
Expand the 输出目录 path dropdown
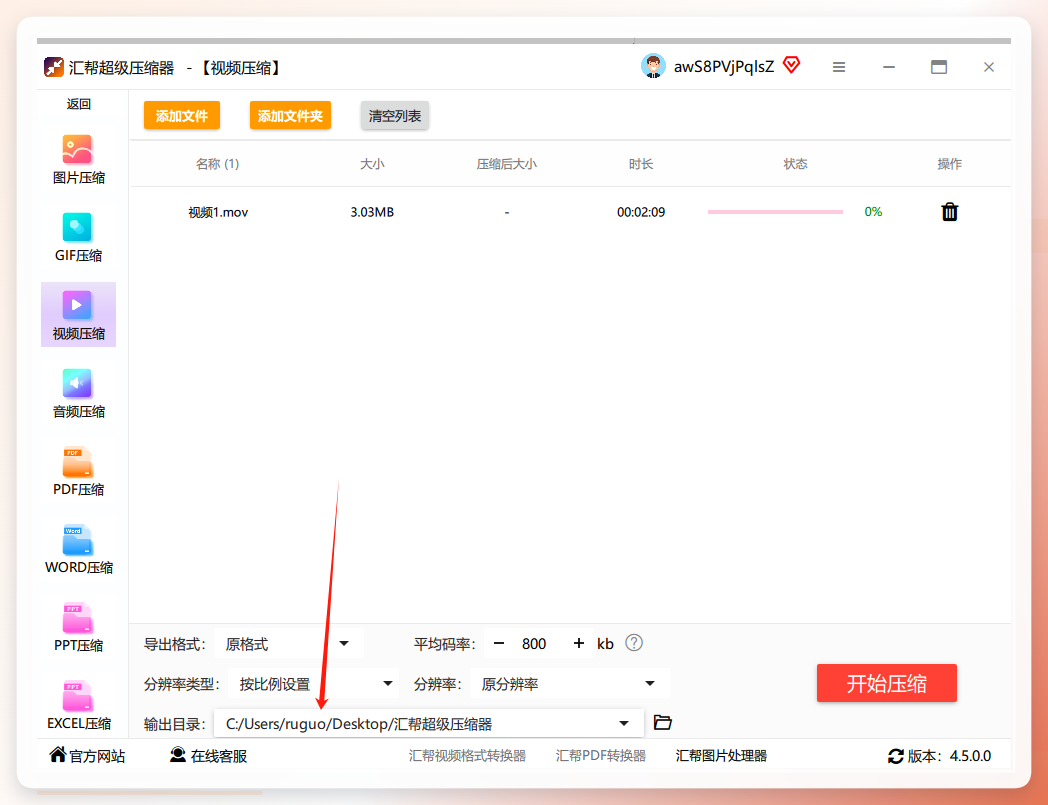coord(428,723)
